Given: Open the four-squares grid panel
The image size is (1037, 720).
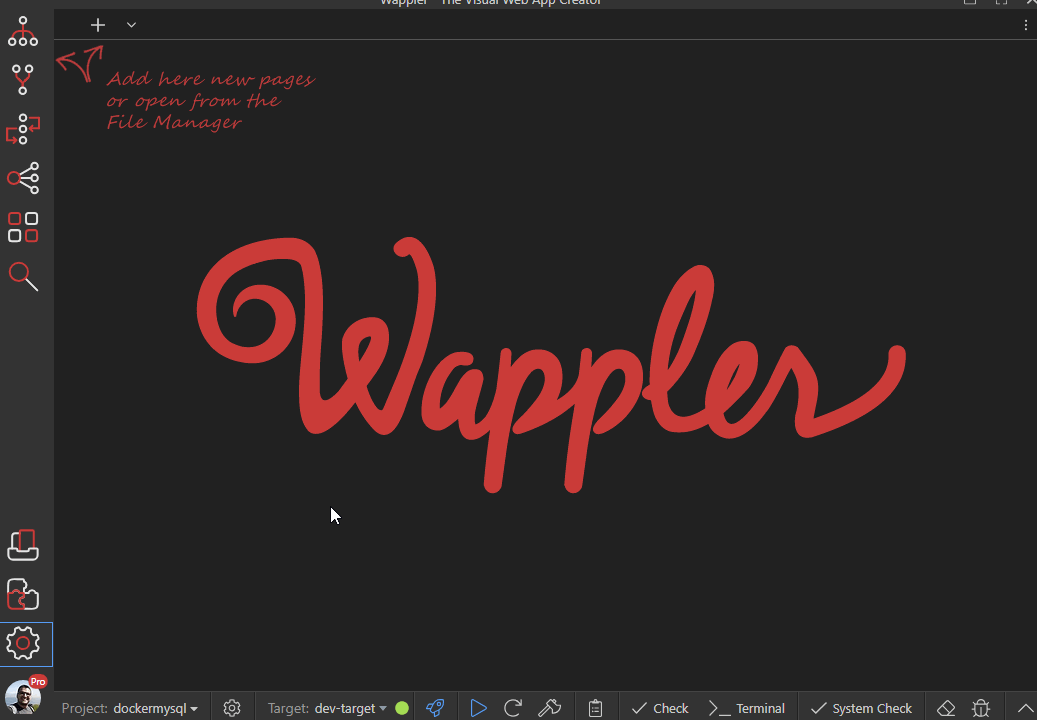Looking at the screenshot, I should (23, 227).
